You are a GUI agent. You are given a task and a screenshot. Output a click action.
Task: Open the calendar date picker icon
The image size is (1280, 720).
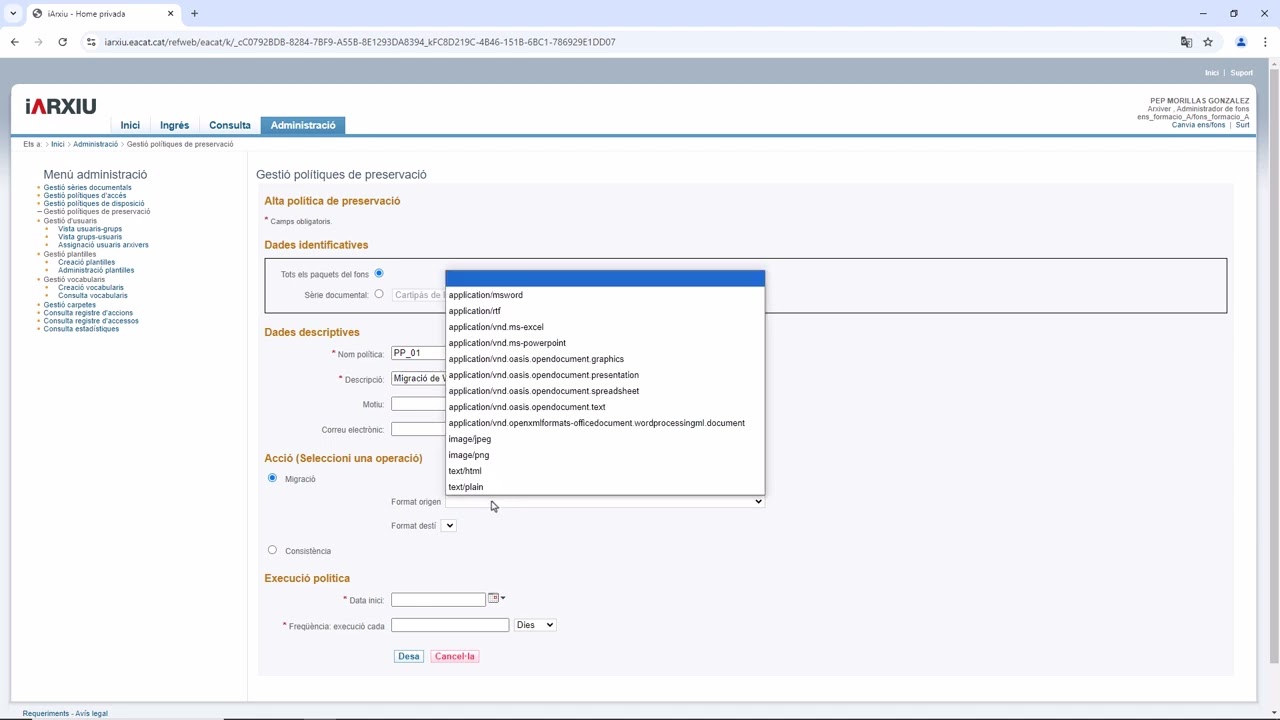click(493, 598)
